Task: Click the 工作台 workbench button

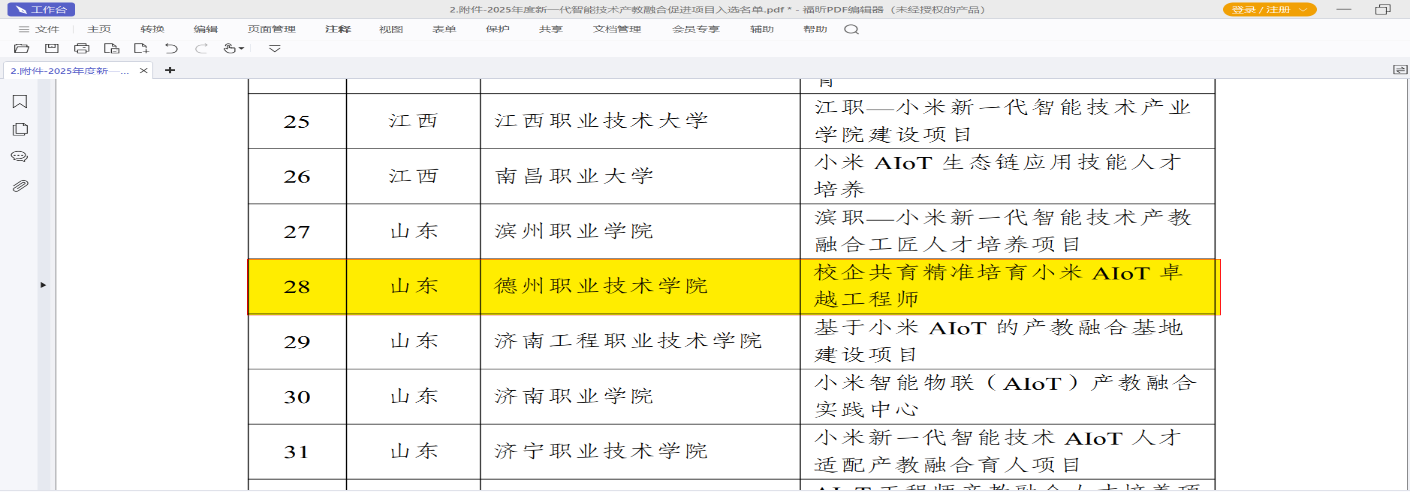Action: pyautogui.click(x=39, y=9)
